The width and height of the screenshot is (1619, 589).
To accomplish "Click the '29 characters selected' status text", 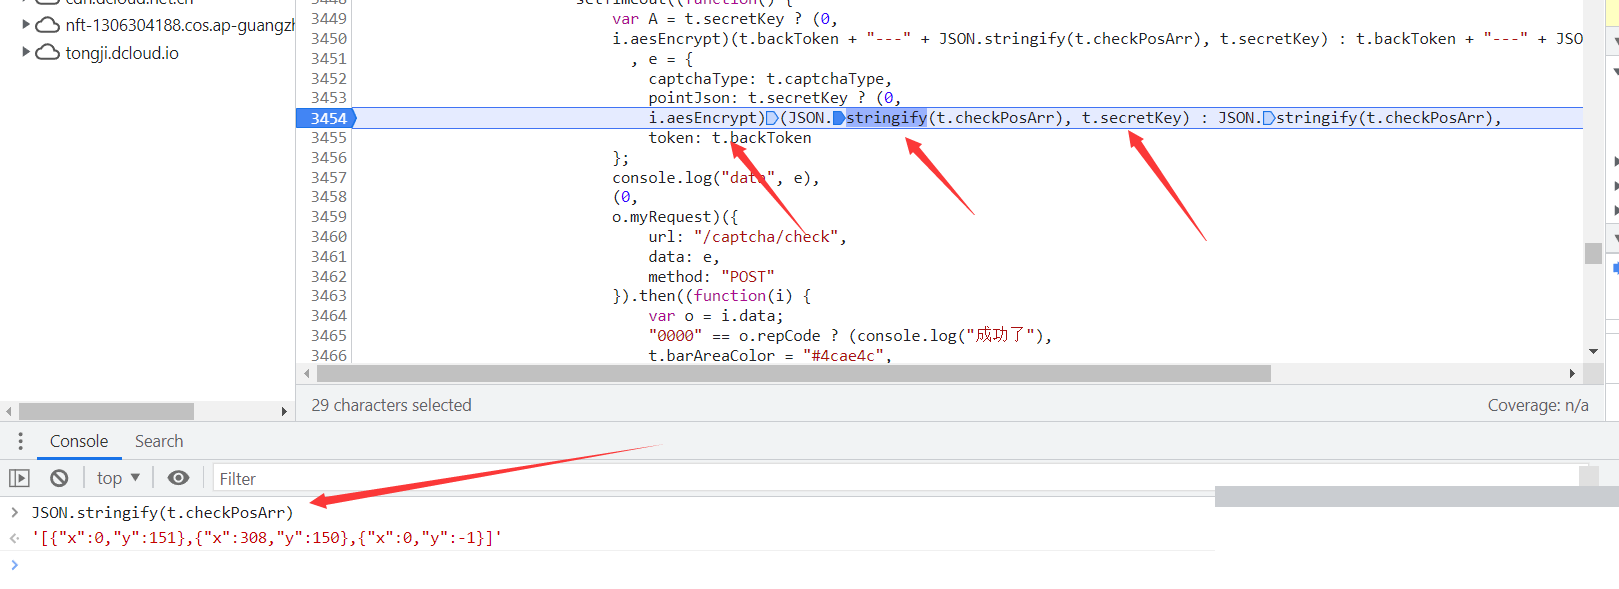I will pos(391,405).
